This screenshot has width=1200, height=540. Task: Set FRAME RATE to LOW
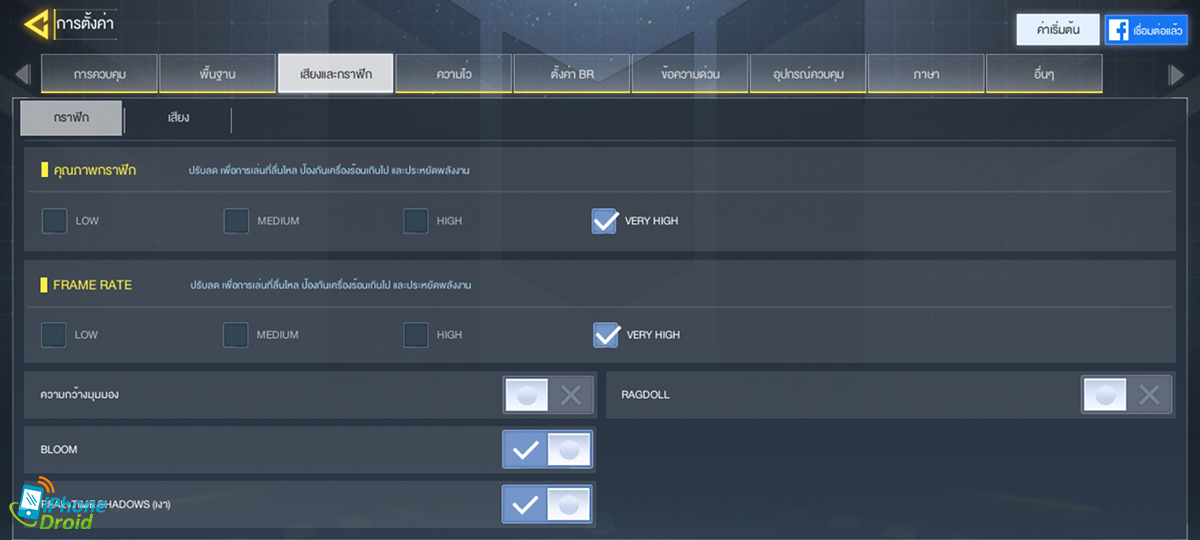pyautogui.click(x=55, y=335)
